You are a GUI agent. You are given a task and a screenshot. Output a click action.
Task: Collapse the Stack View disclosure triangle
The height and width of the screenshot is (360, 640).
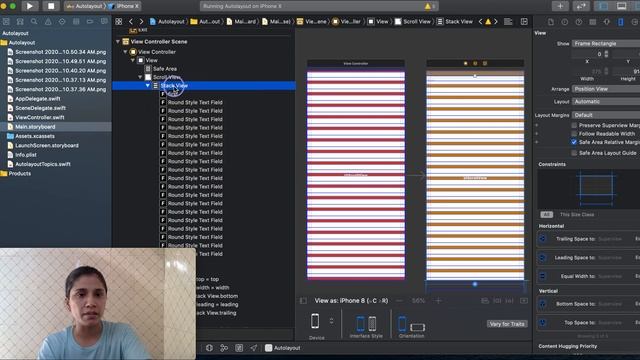[x=148, y=86]
